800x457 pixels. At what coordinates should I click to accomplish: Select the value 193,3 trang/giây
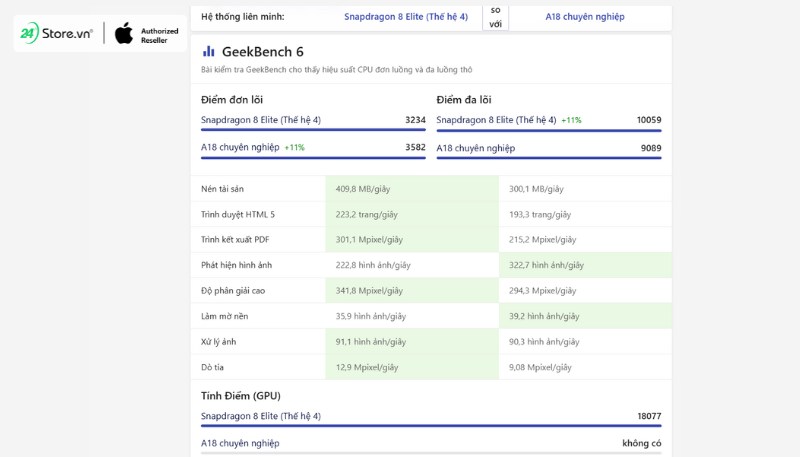[x=540, y=215]
